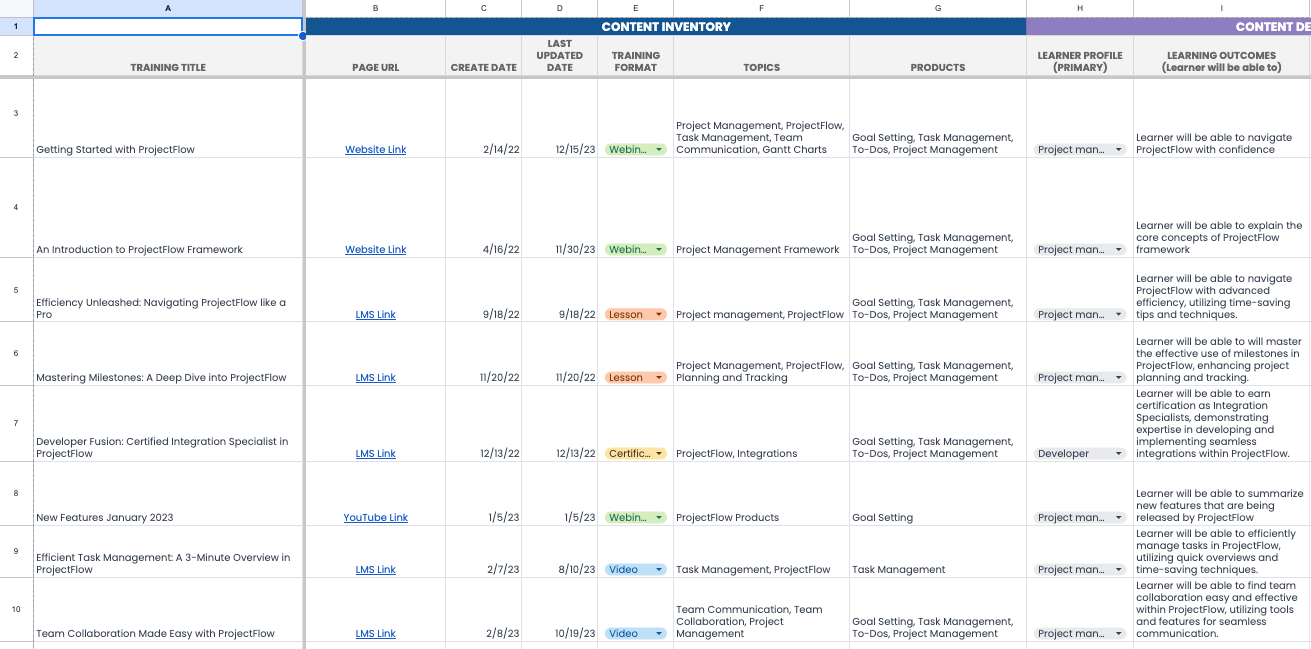Click the CONTENT INVENTORY merged header cell
1311x649 pixels.
tap(666, 27)
